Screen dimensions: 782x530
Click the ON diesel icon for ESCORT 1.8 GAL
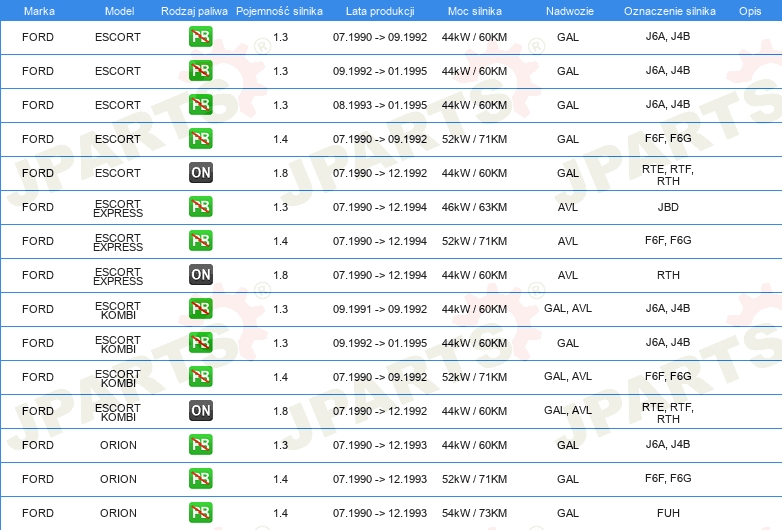point(200,173)
